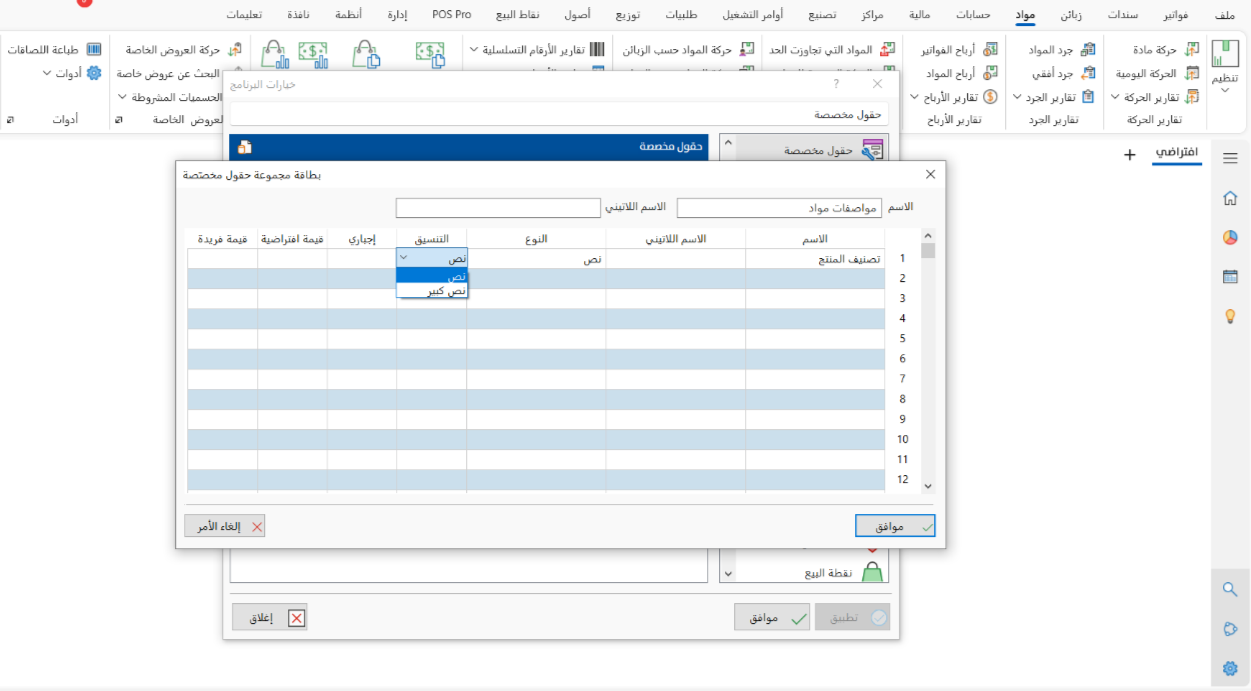Viewport: 1251px width, 691px height.
Task: Open the calendar sidebar icon
Action: click(x=1230, y=276)
